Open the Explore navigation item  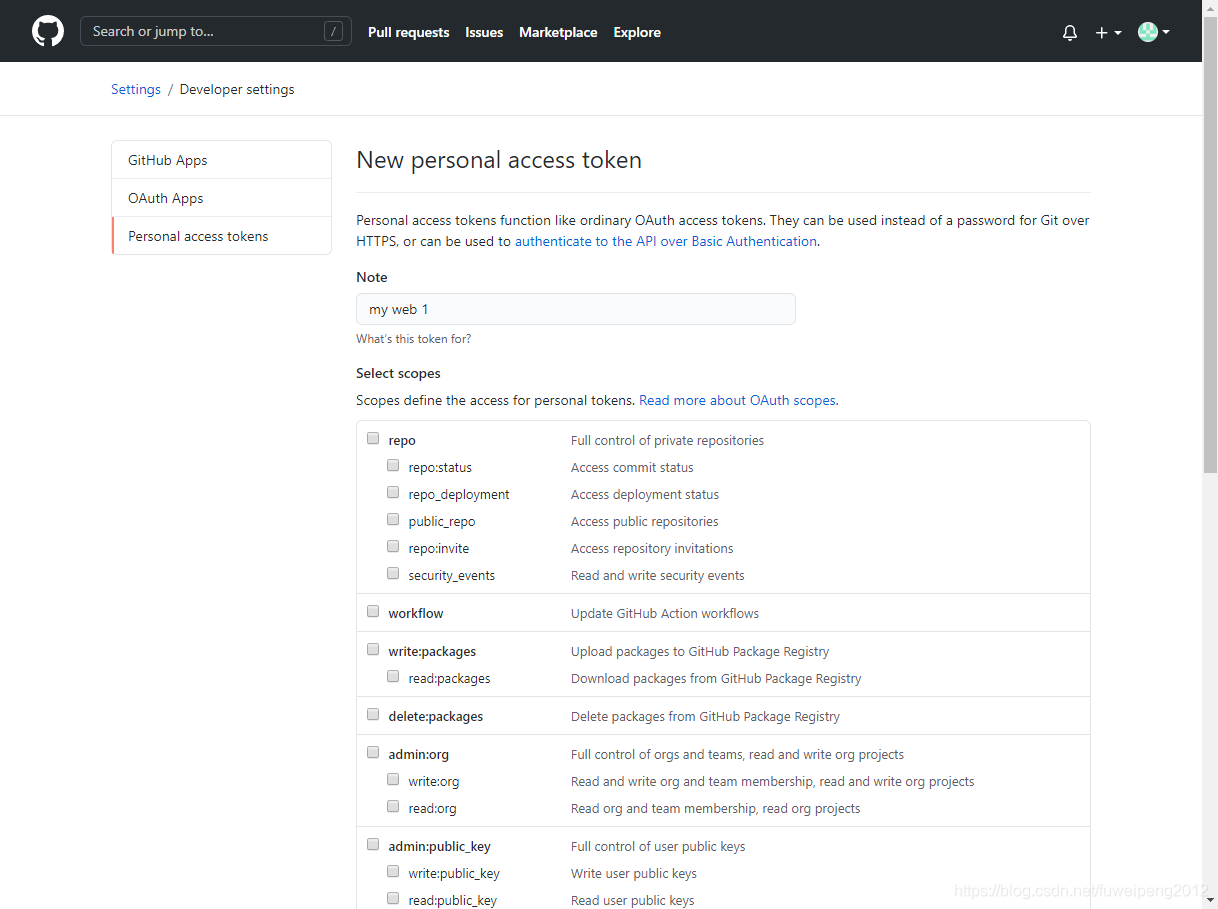point(637,33)
